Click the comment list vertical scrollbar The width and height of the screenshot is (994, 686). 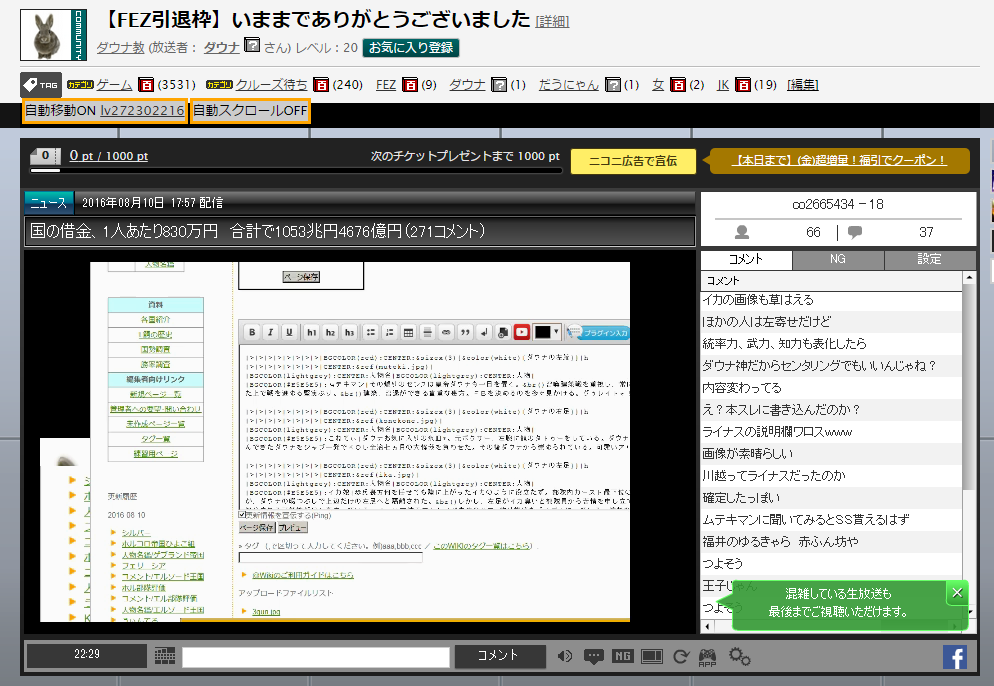coord(968,400)
